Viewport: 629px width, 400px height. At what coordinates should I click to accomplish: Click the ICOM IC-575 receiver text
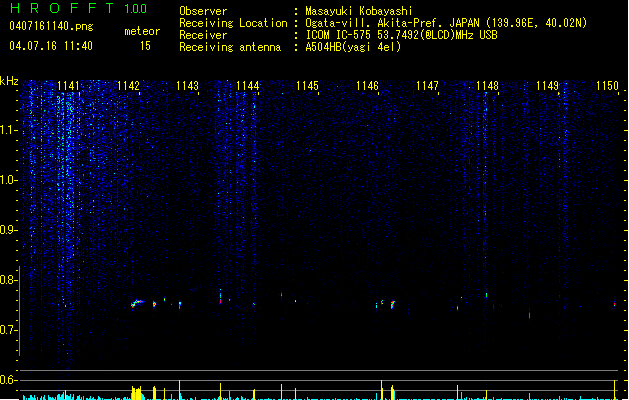[x=401, y=35]
